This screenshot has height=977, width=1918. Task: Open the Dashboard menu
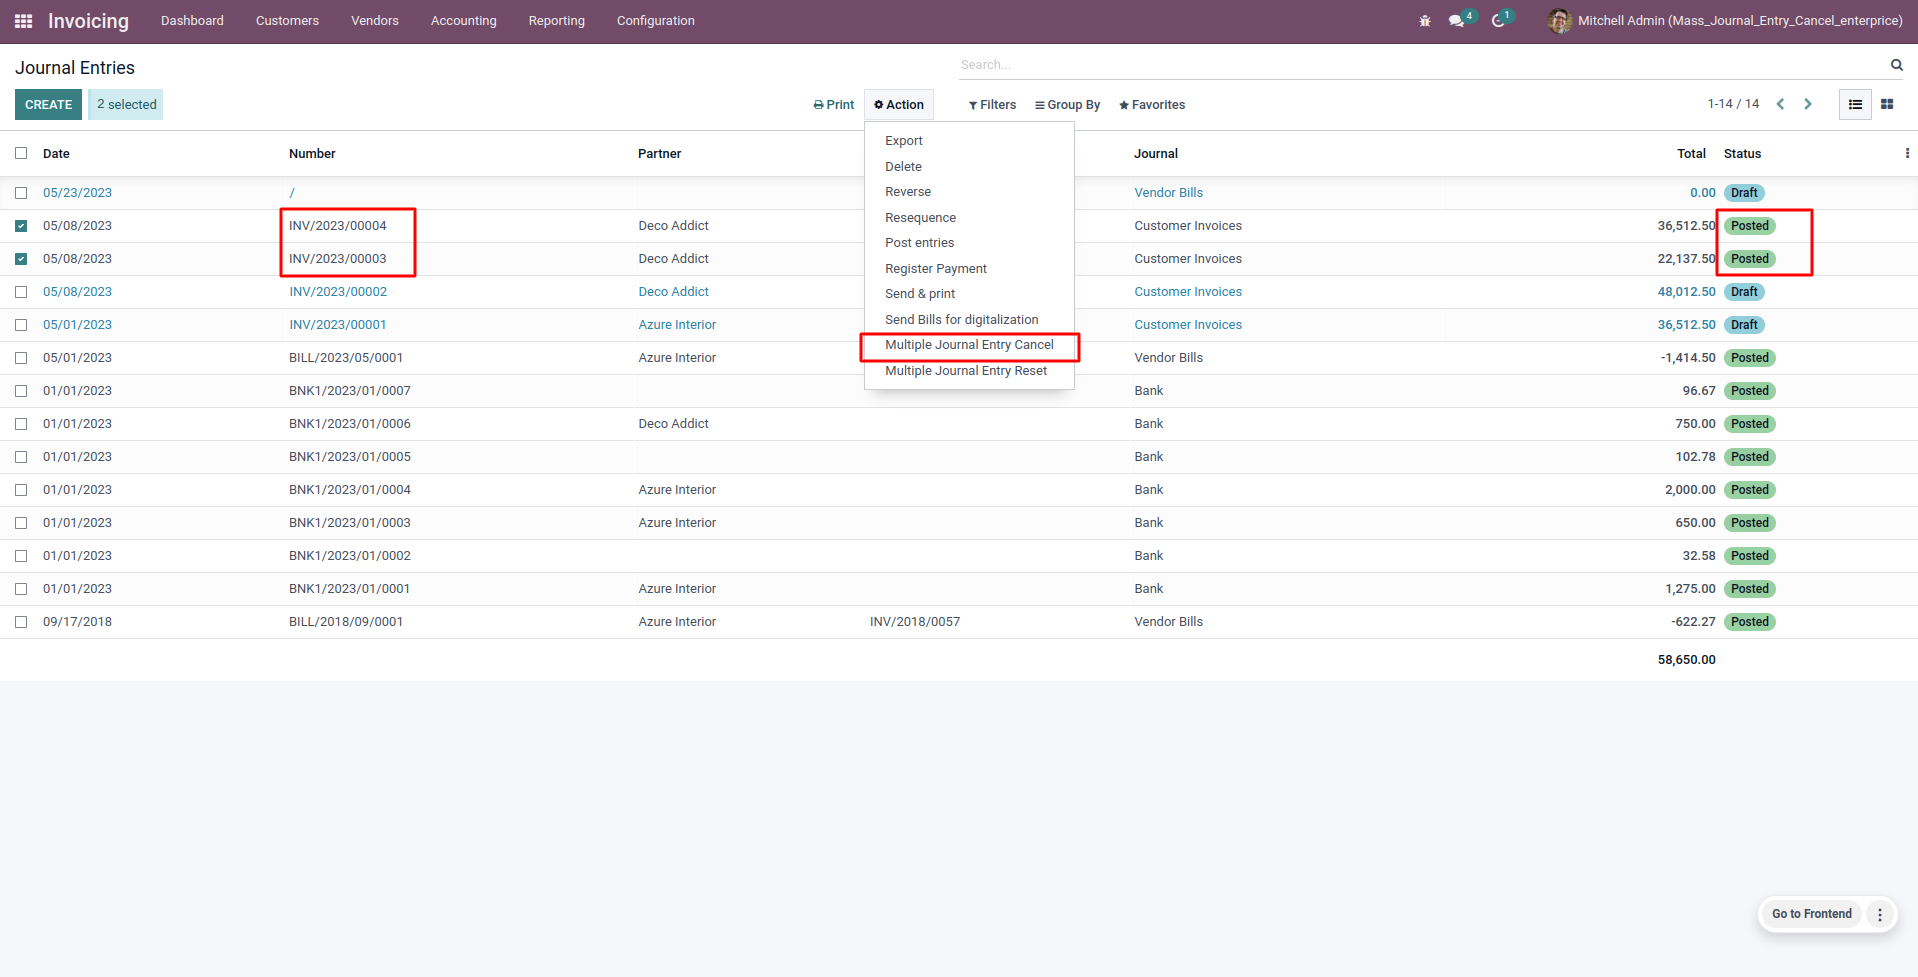192,21
